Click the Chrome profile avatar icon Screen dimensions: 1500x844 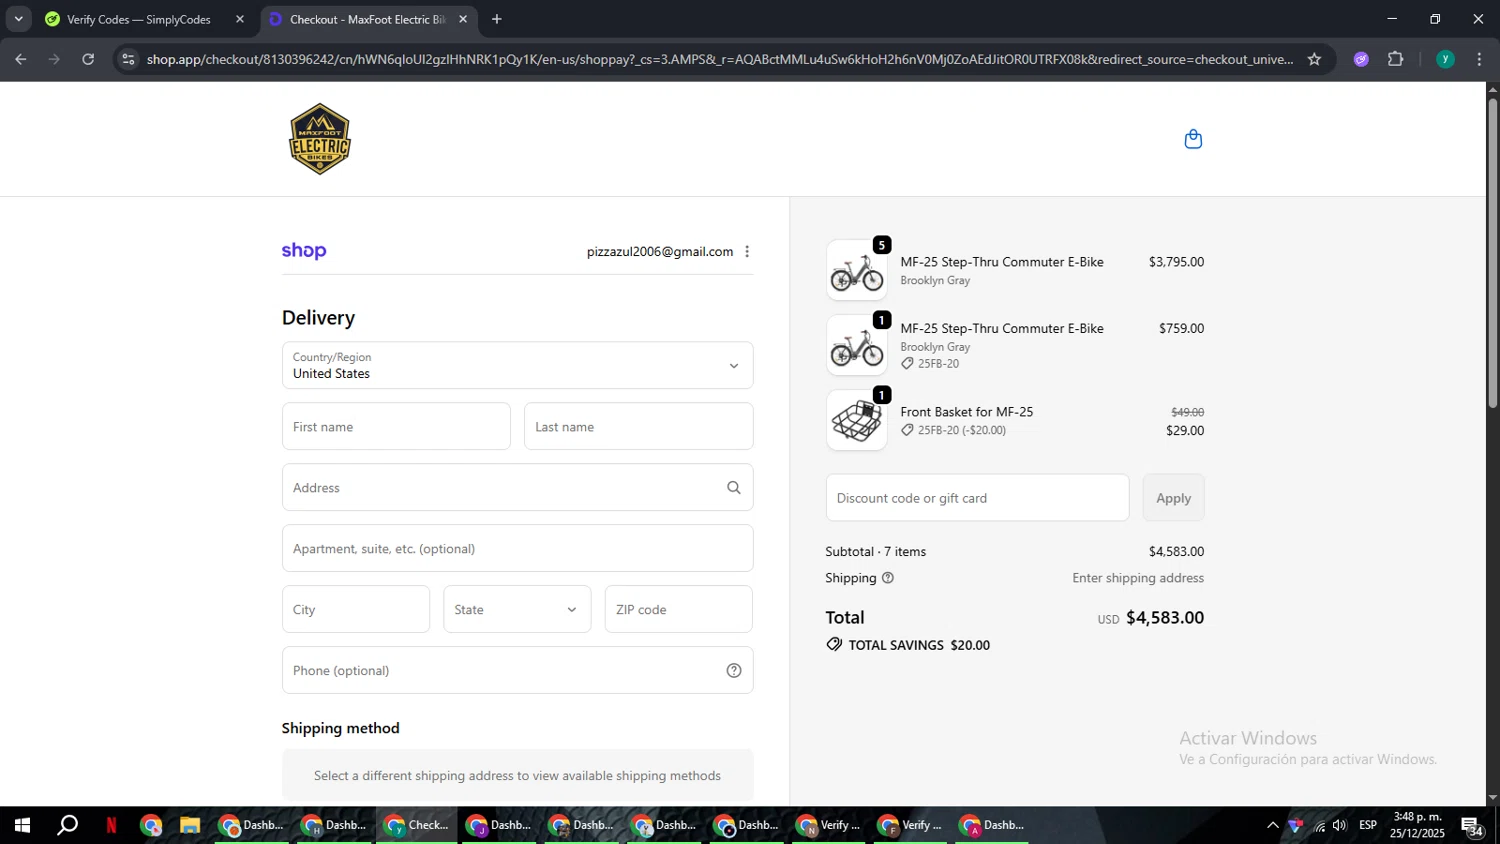(1445, 59)
